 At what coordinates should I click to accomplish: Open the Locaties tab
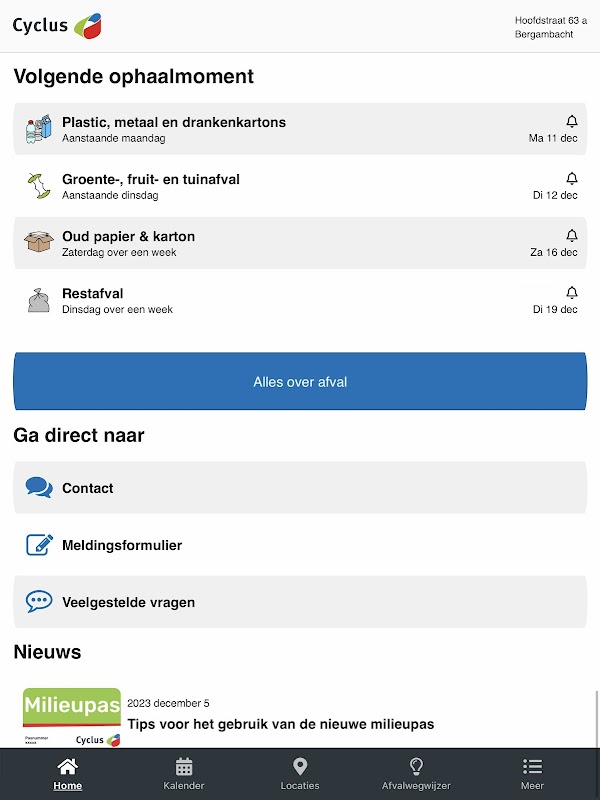tap(300, 774)
